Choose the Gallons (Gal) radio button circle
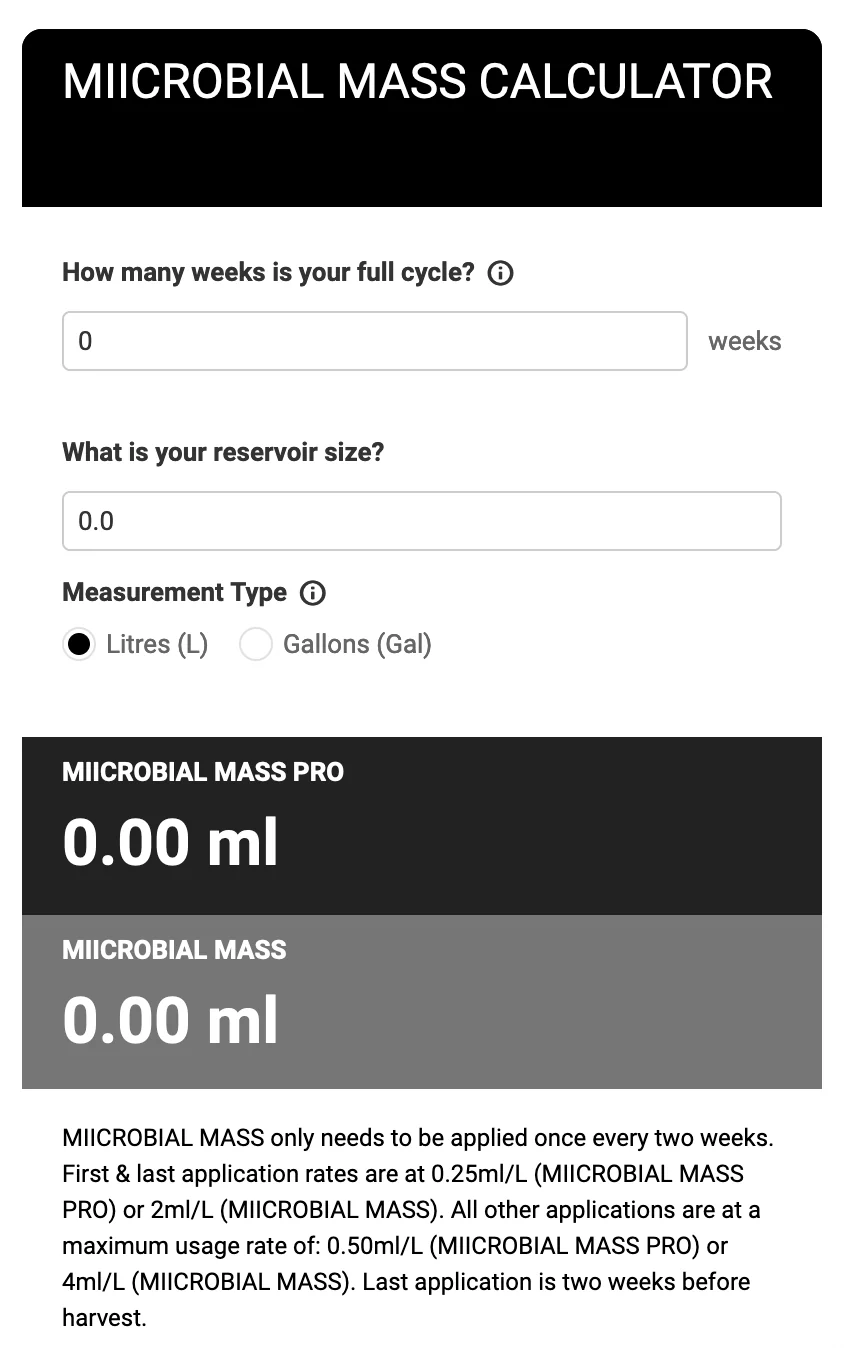844x1348 pixels. 256,644
